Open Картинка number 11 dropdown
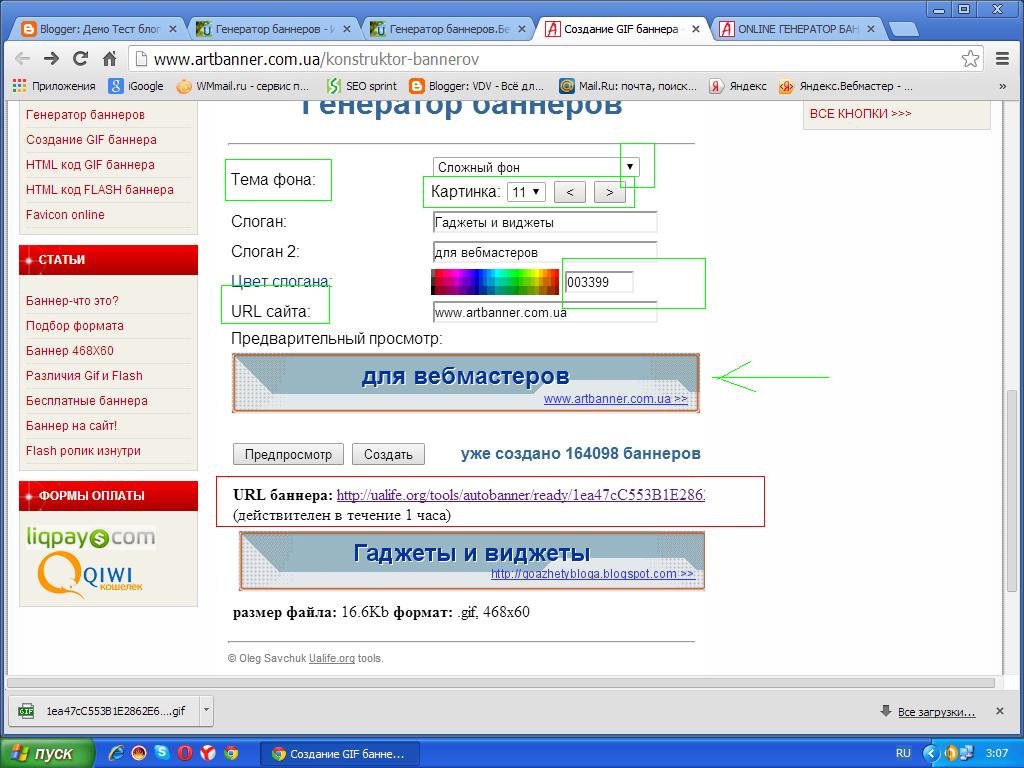 526,192
